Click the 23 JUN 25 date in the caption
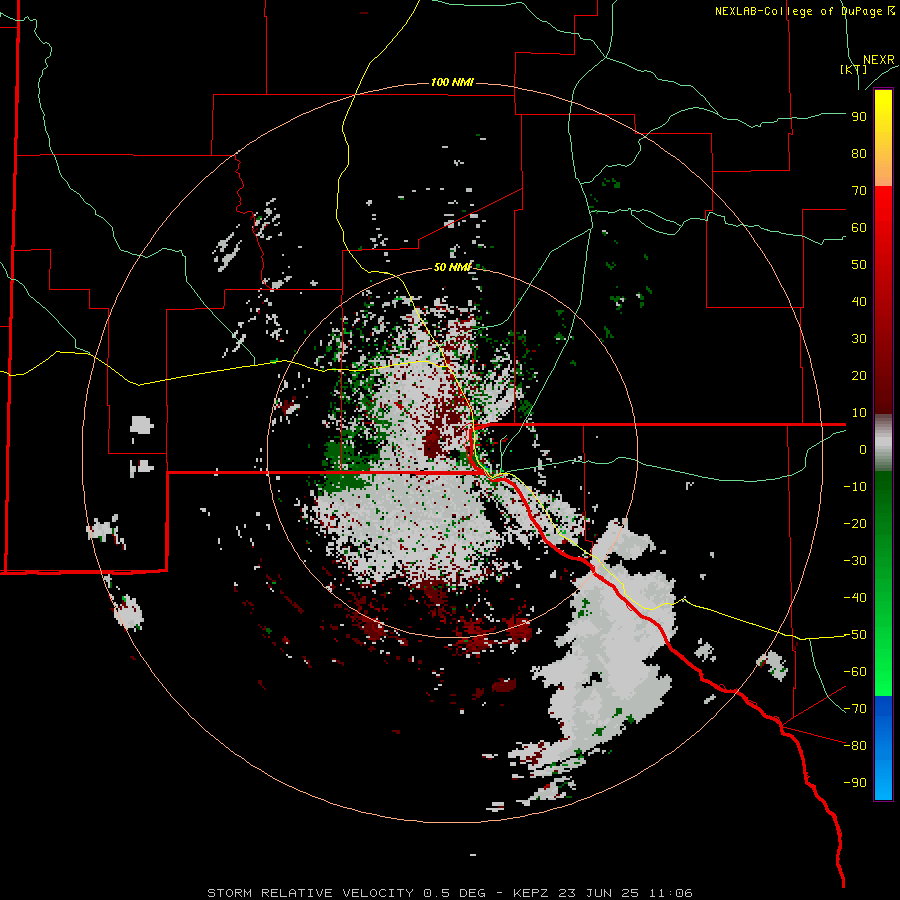Viewport: 900px width, 900px height. pos(600,893)
